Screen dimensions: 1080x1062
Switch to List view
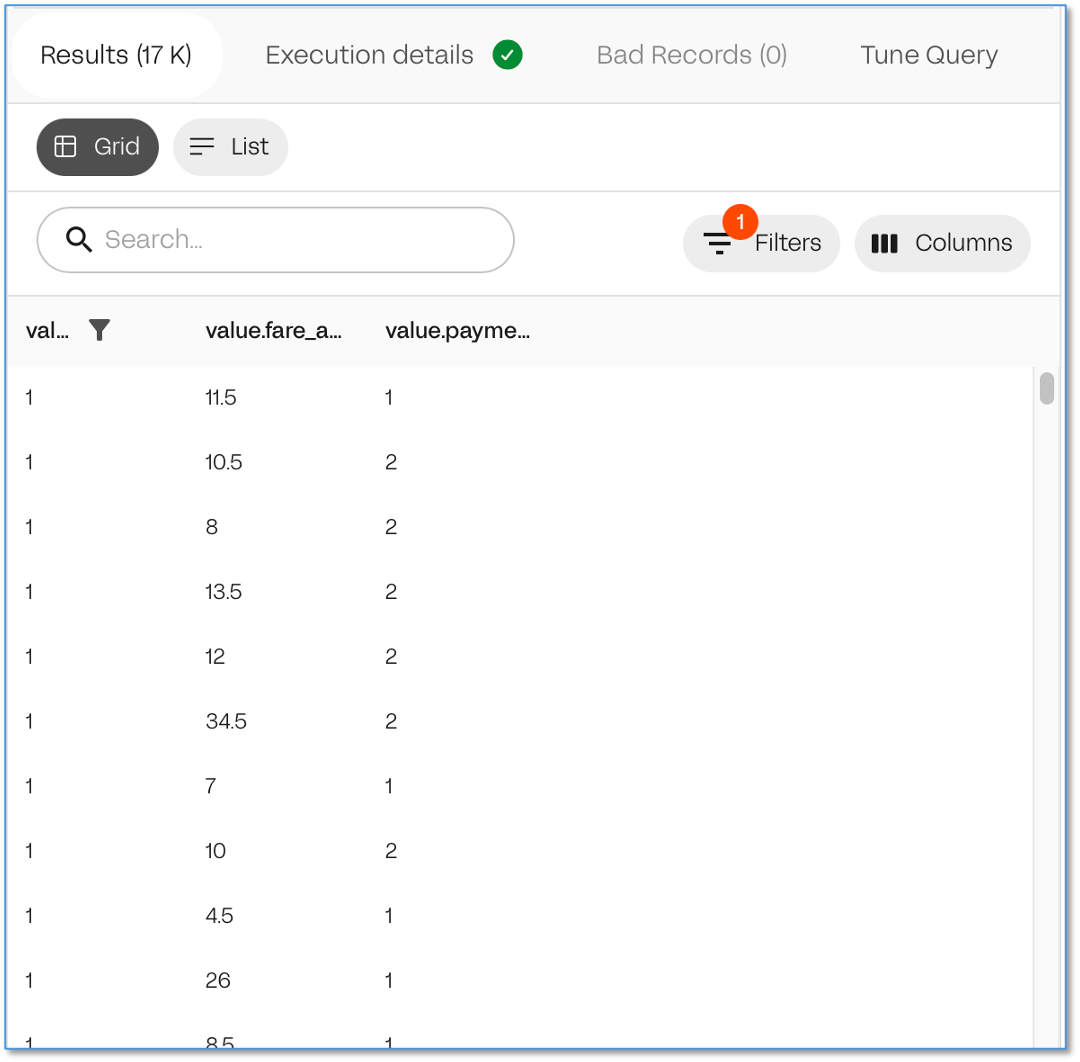(230, 147)
